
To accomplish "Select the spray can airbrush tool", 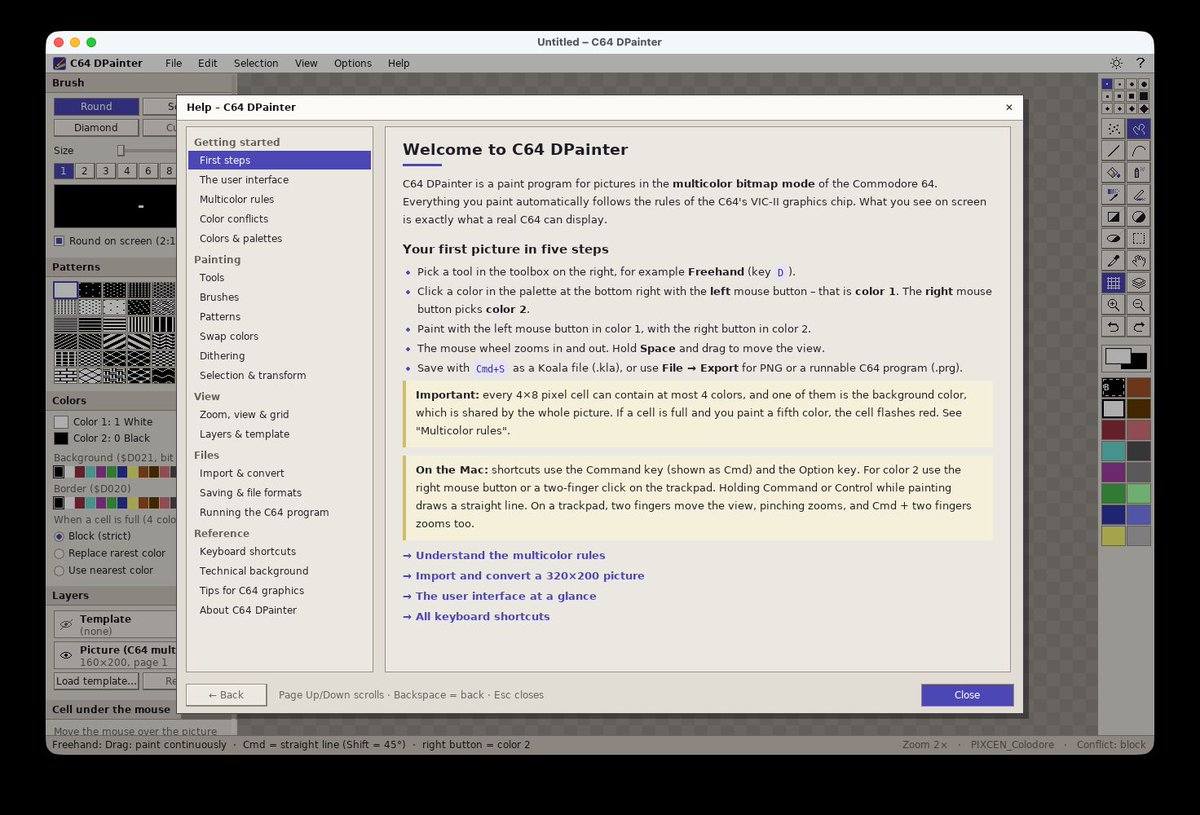I will 1138,173.
